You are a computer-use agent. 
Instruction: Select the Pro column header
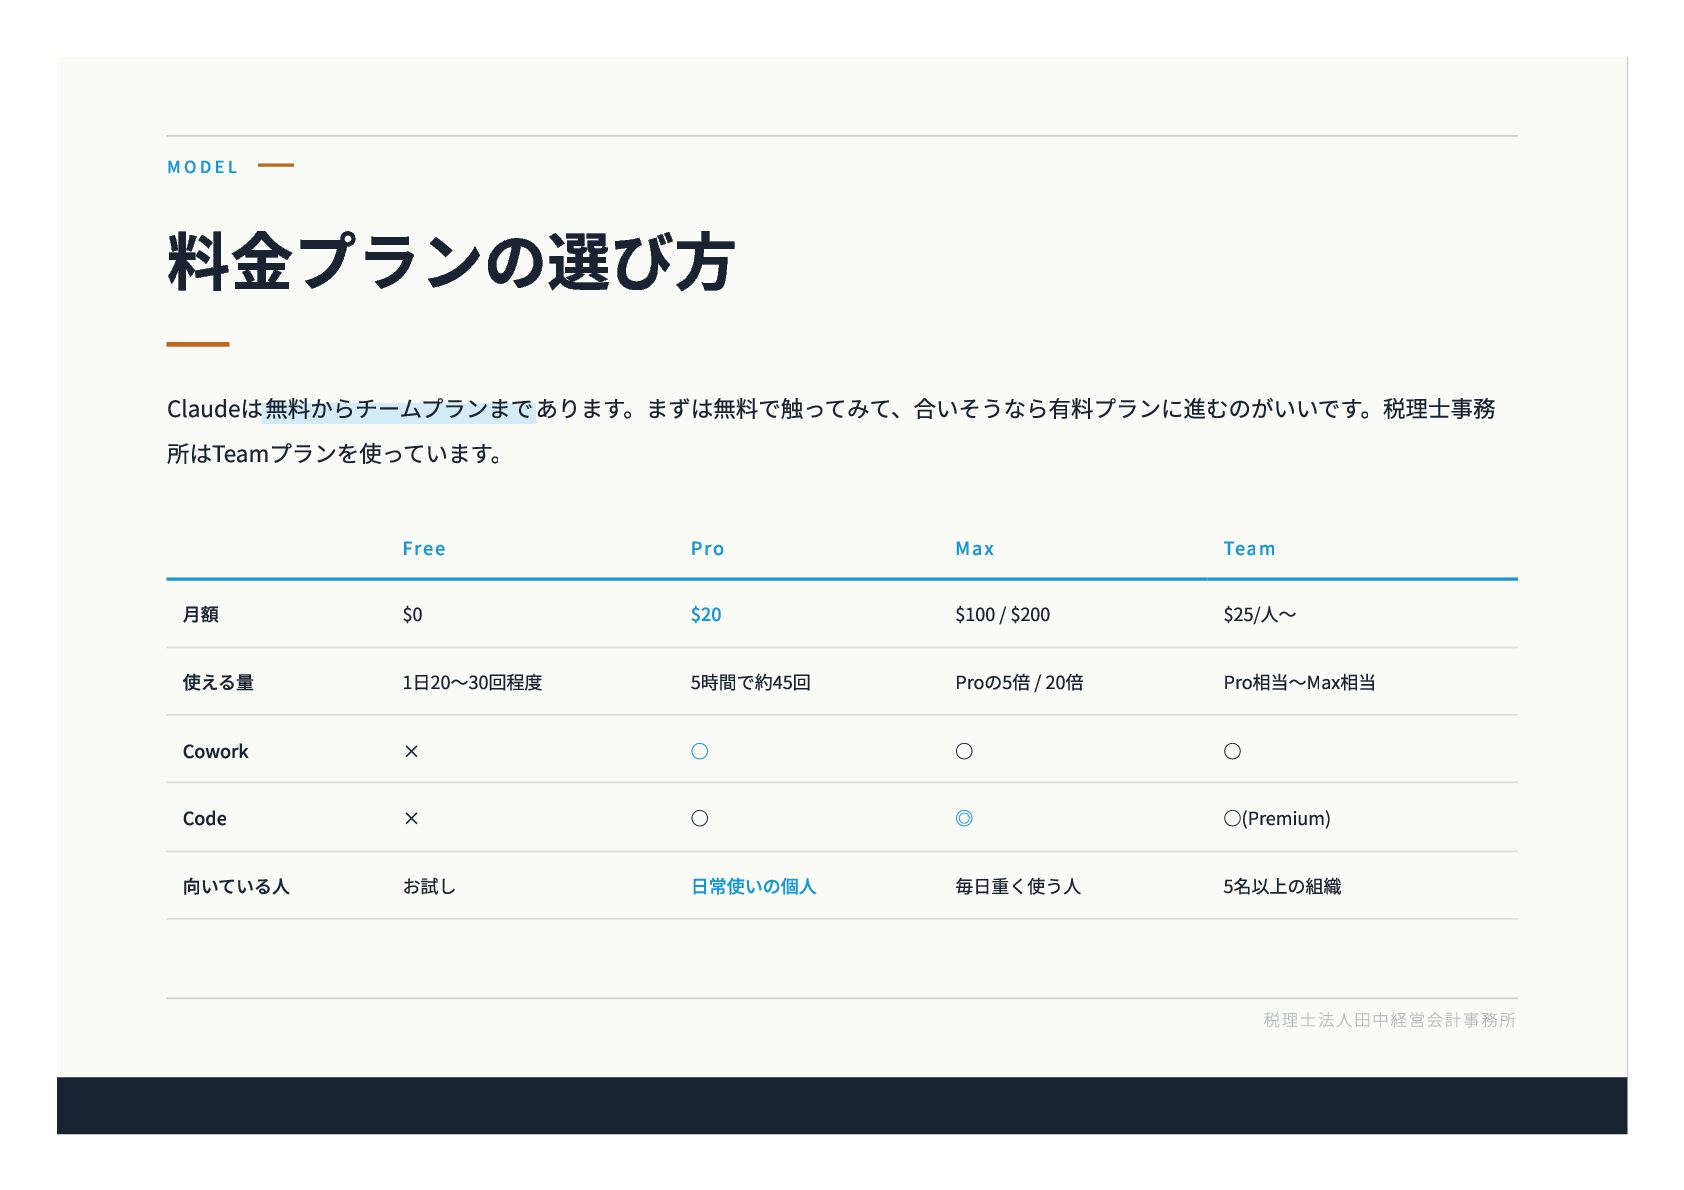pyautogui.click(x=707, y=548)
